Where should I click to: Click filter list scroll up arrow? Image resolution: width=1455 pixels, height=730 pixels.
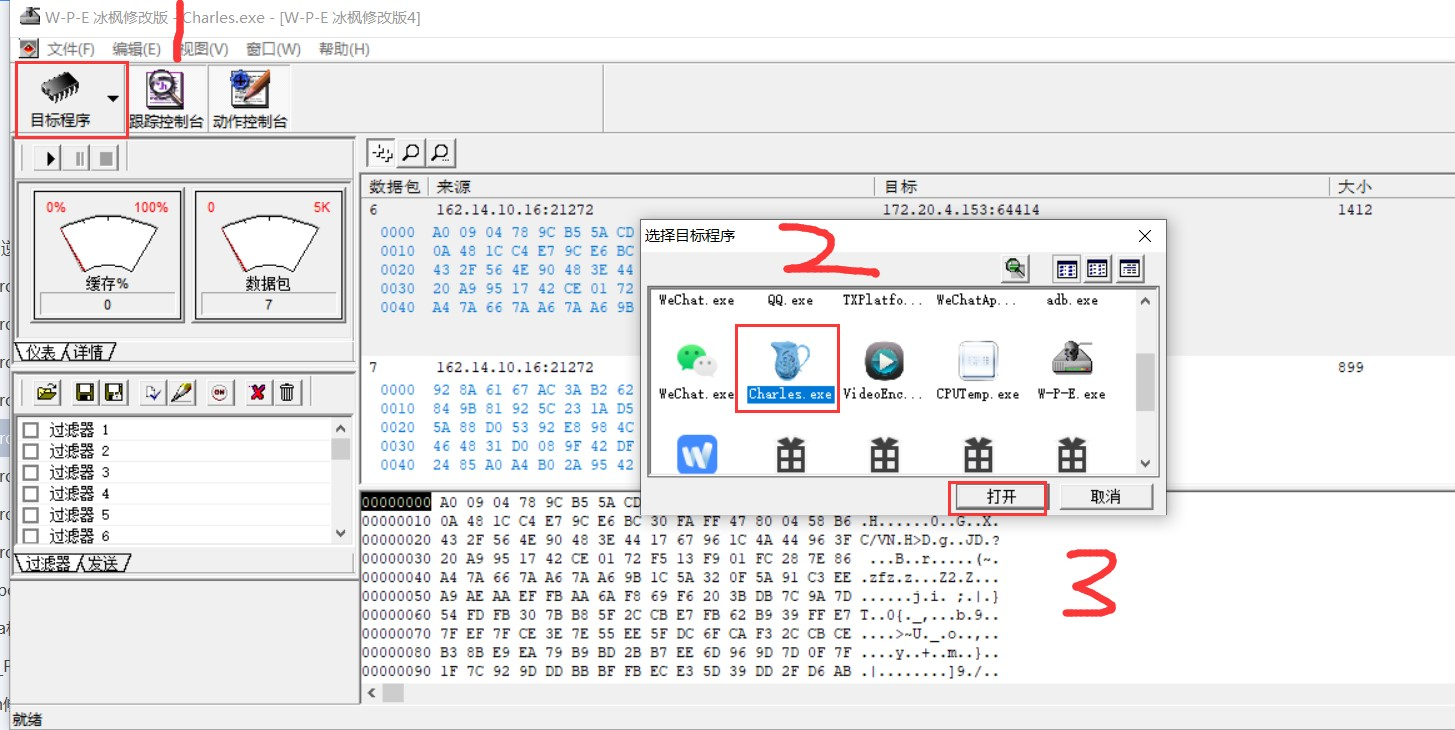point(341,428)
